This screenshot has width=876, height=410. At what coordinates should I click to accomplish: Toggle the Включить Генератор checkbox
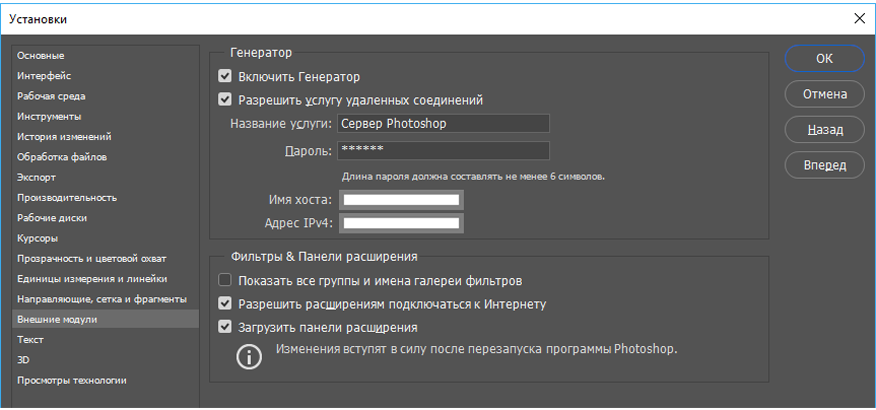click(225, 76)
